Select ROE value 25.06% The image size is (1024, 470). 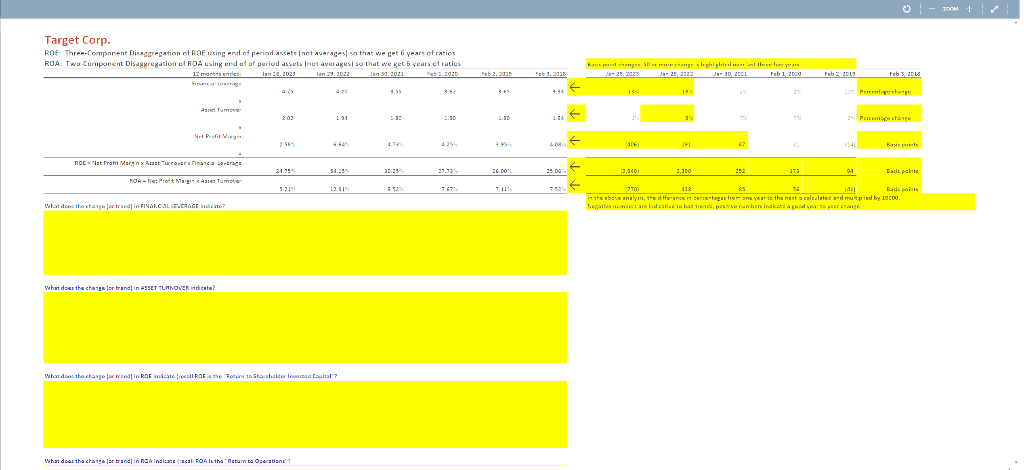557,171
